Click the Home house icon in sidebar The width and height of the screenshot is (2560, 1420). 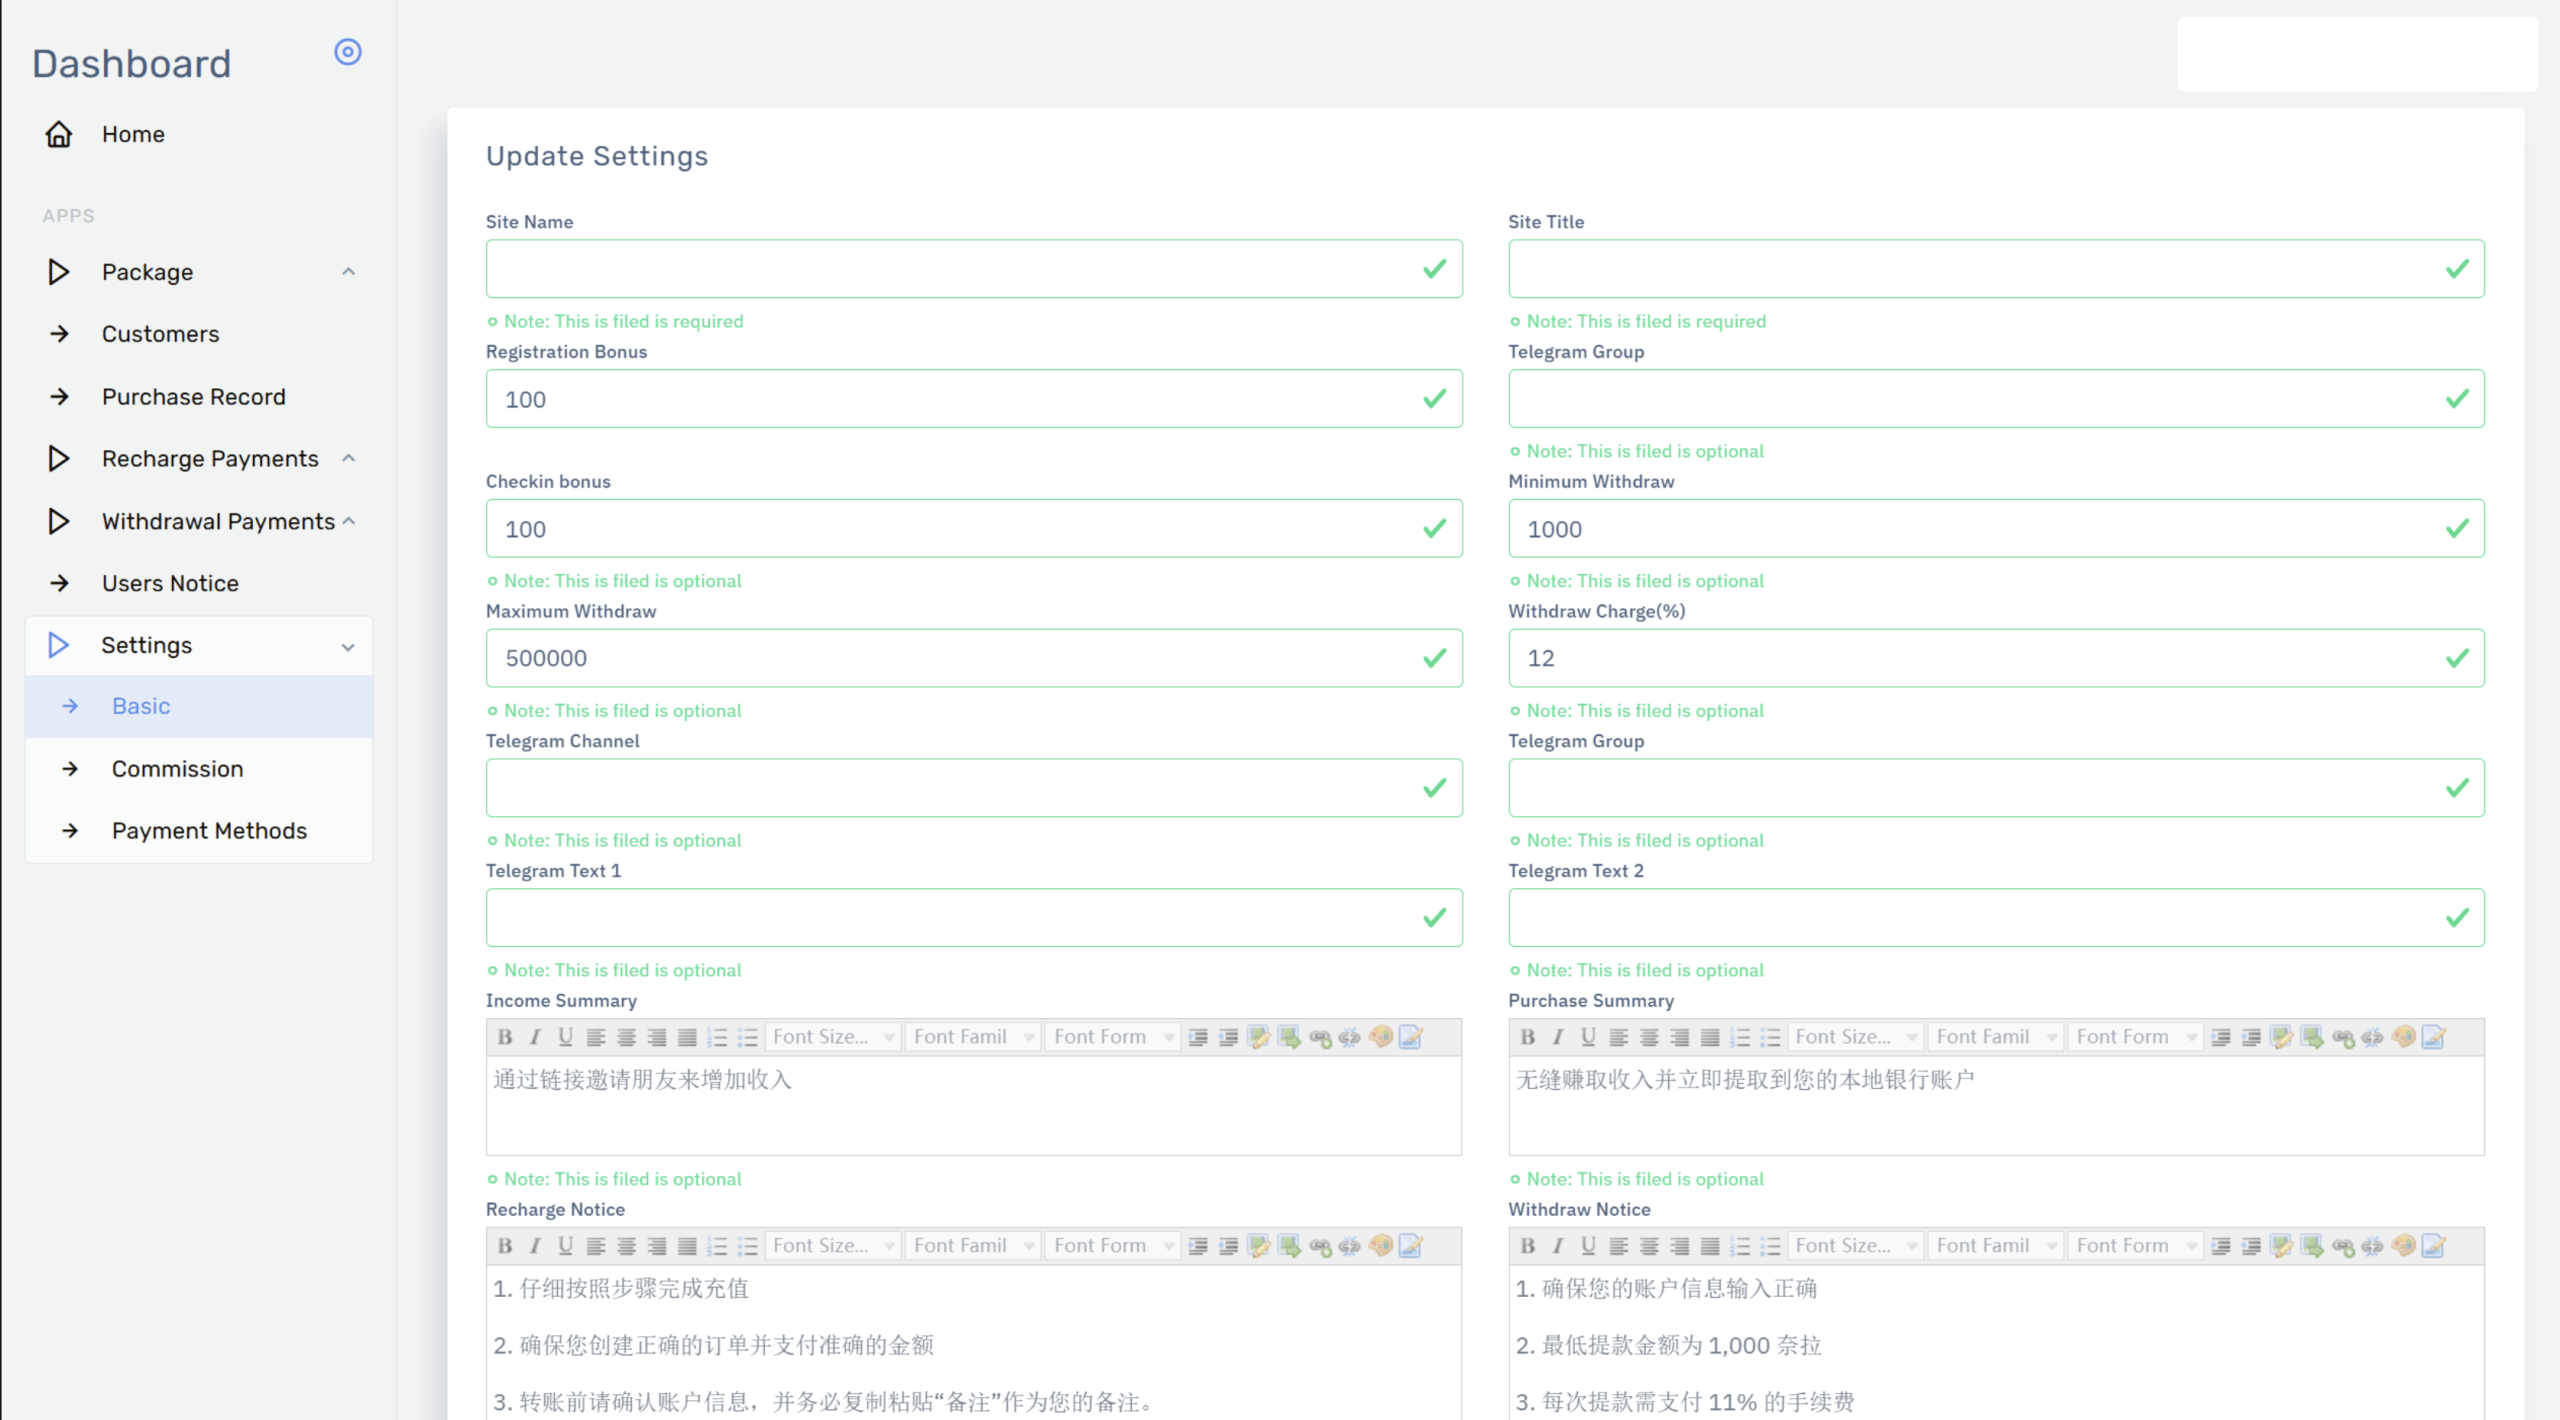pyautogui.click(x=59, y=134)
